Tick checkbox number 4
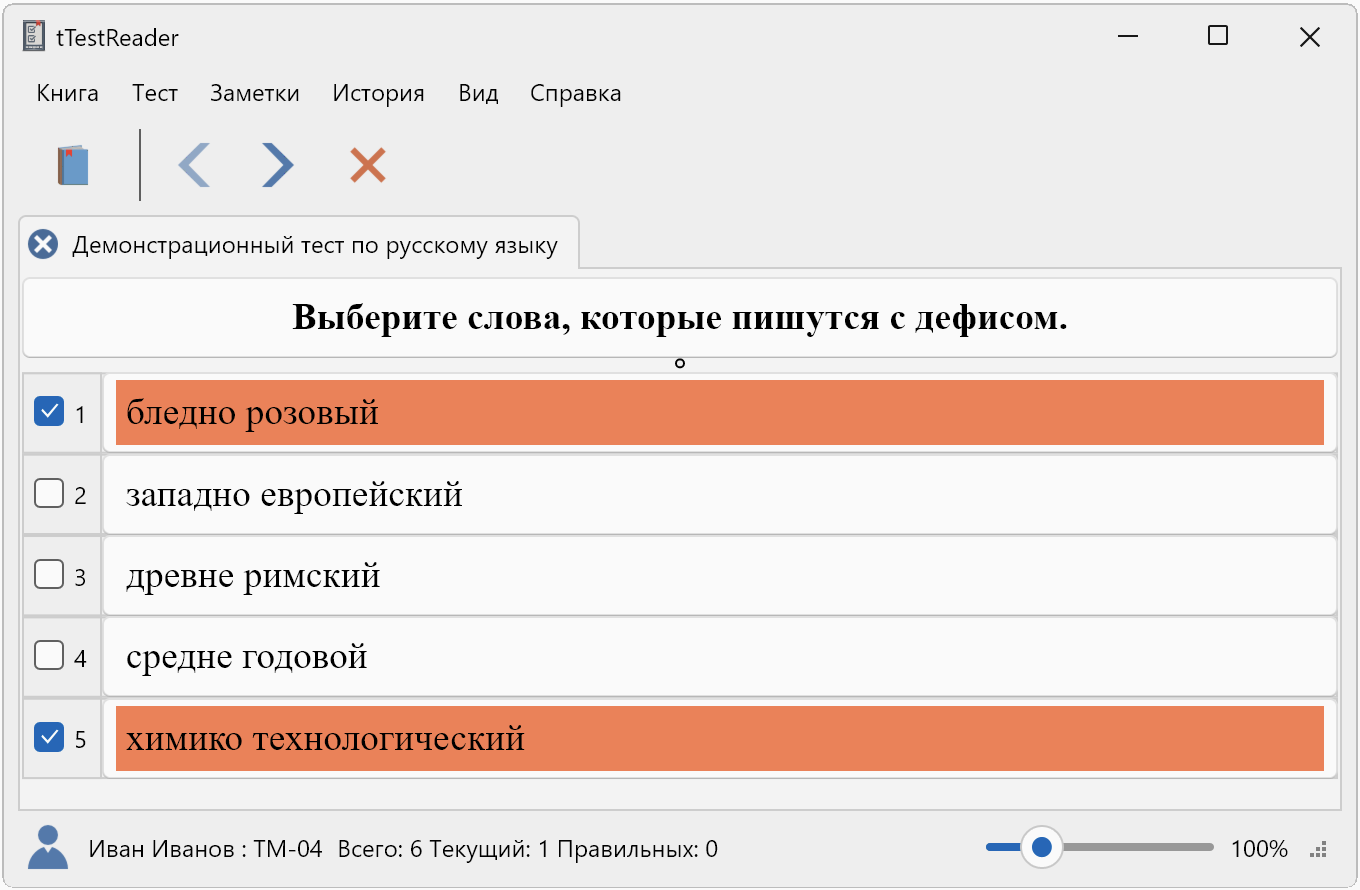This screenshot has width=1360, height=890. (x=49, y=655)
